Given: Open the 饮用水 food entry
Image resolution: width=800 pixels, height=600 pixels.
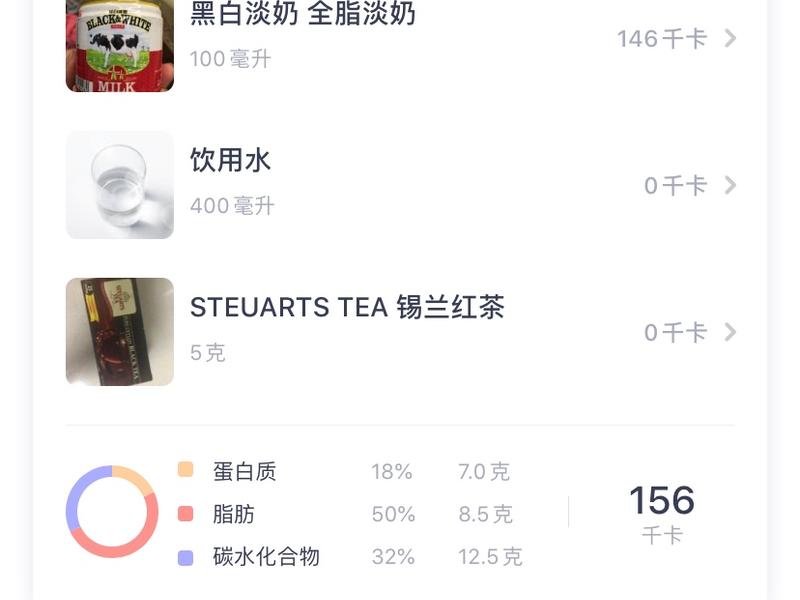Looking at the screenshot, I should pos(230,160).
